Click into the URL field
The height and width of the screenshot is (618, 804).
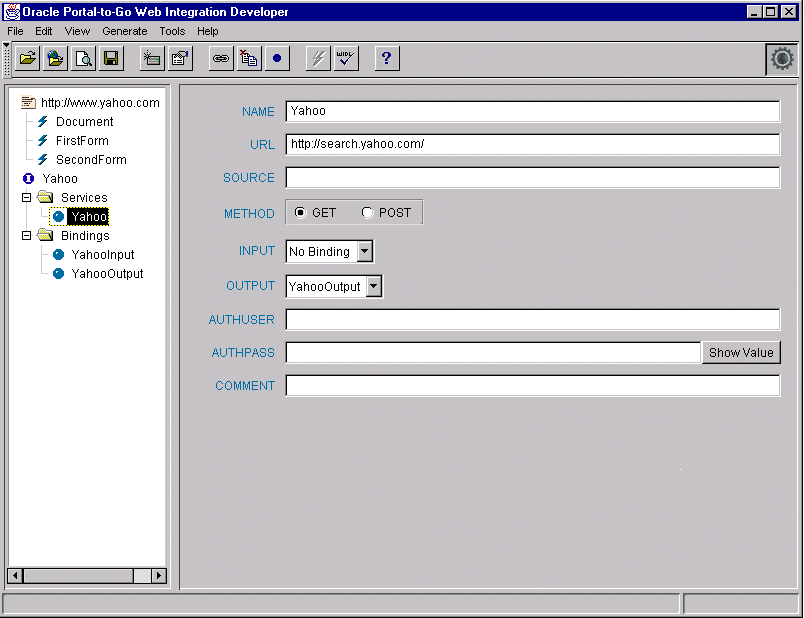533,144
